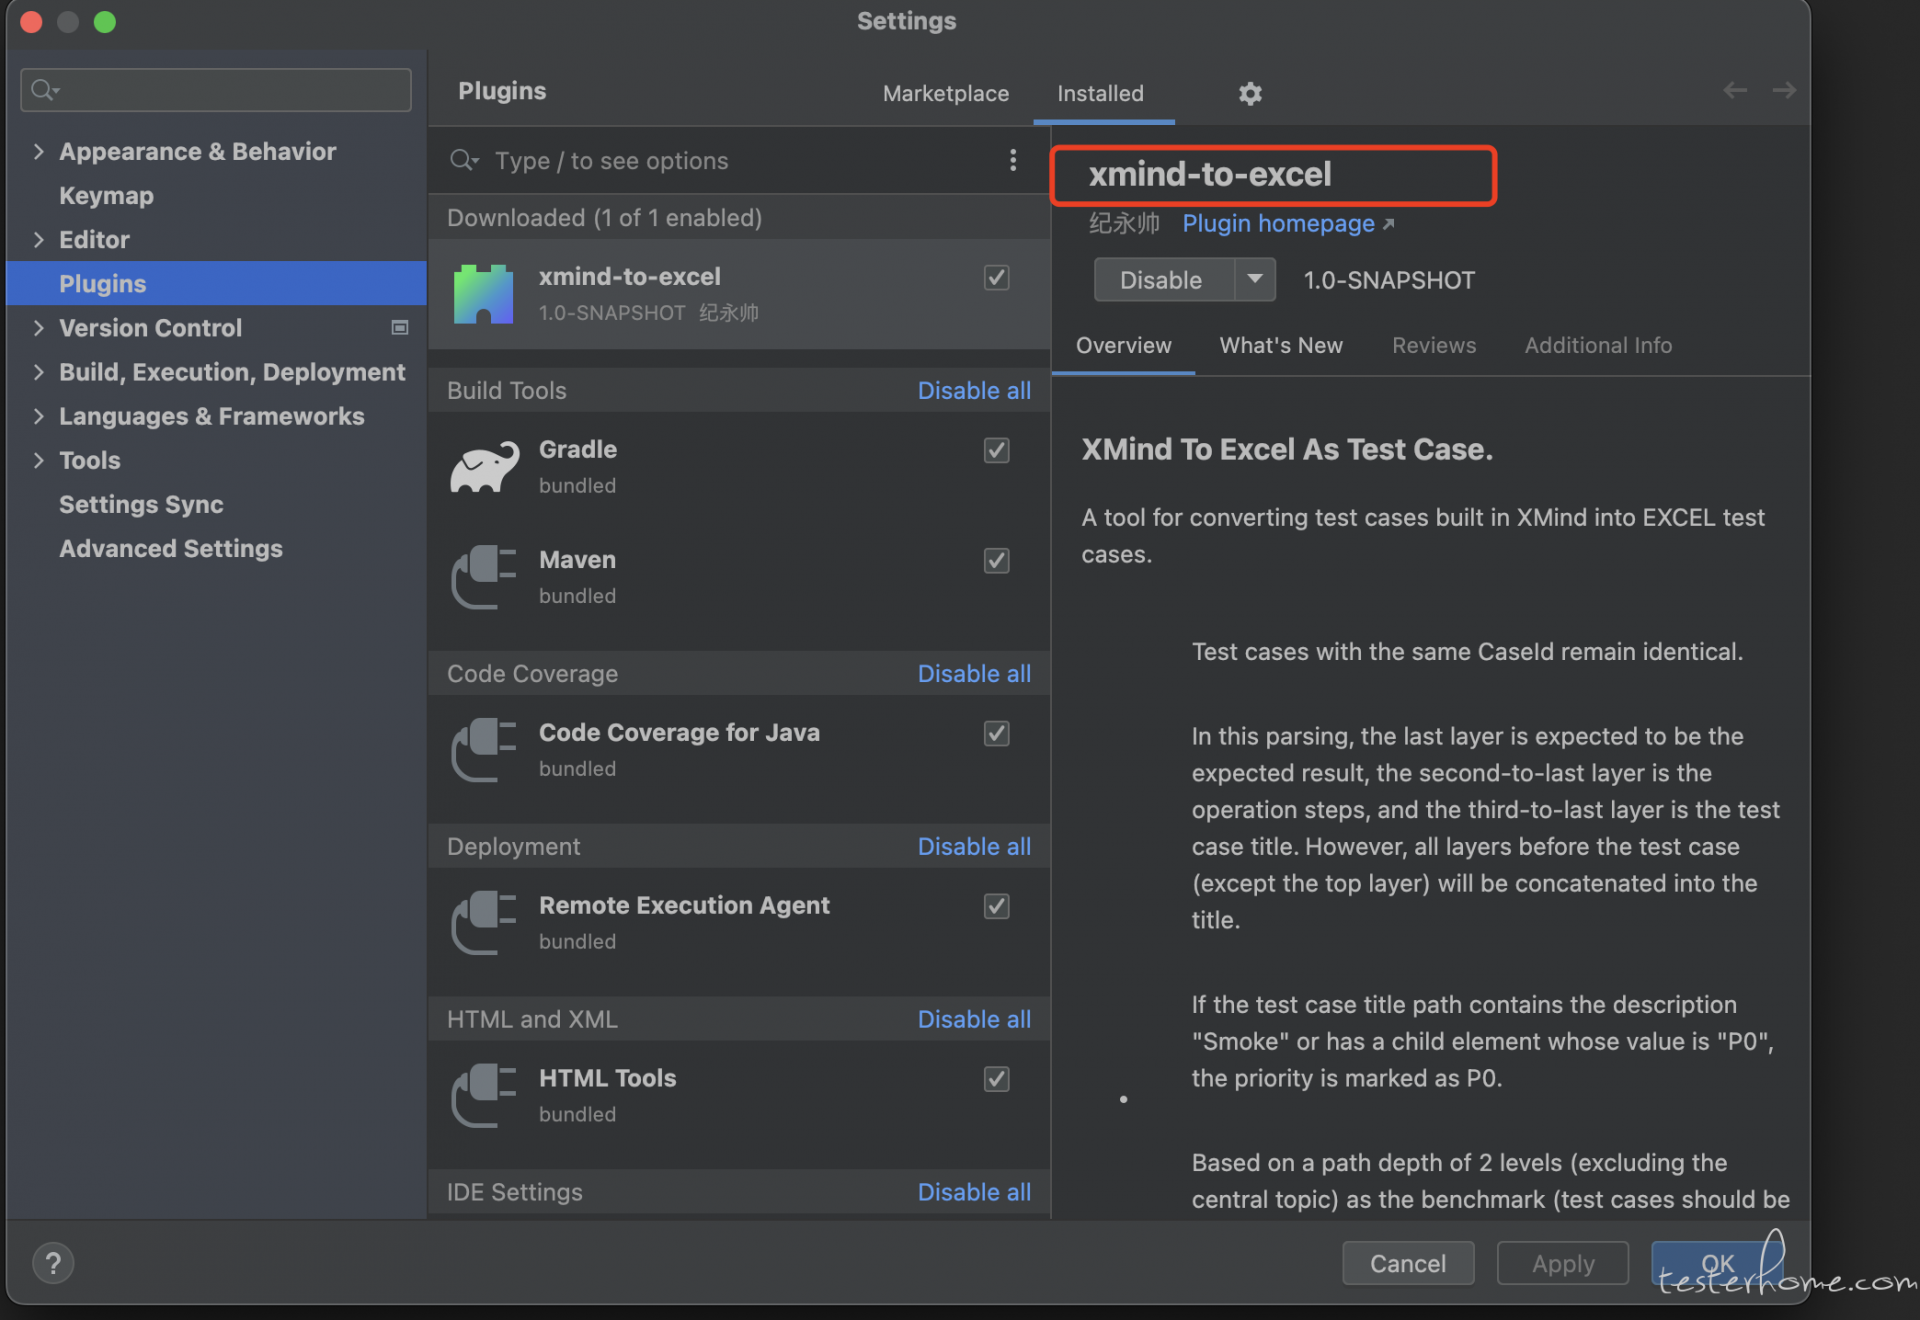1920x1320 pixels.
Task: Select the Maven plugin row
Action: (739, 577)
